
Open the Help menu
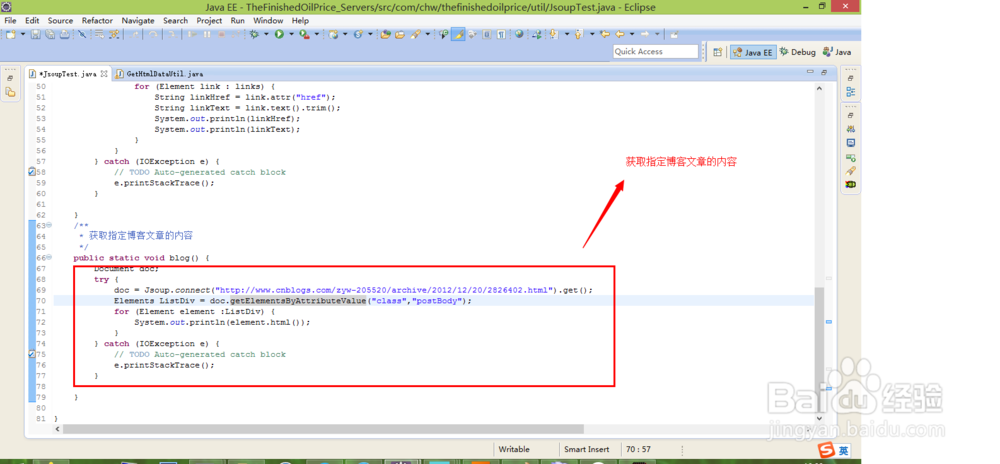(300, 20)
